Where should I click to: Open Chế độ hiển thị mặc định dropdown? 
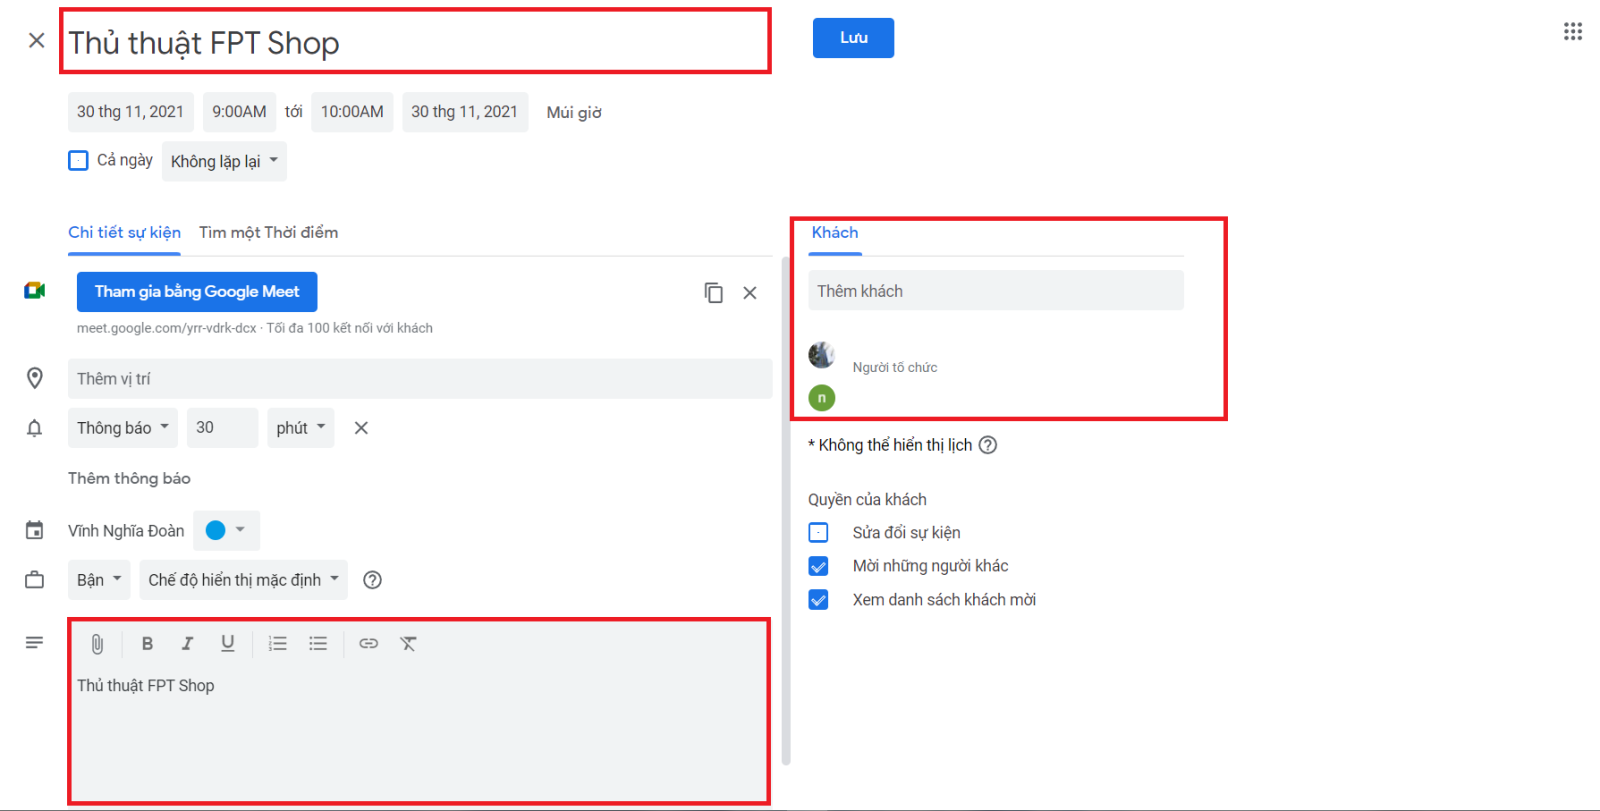point(244,580)
